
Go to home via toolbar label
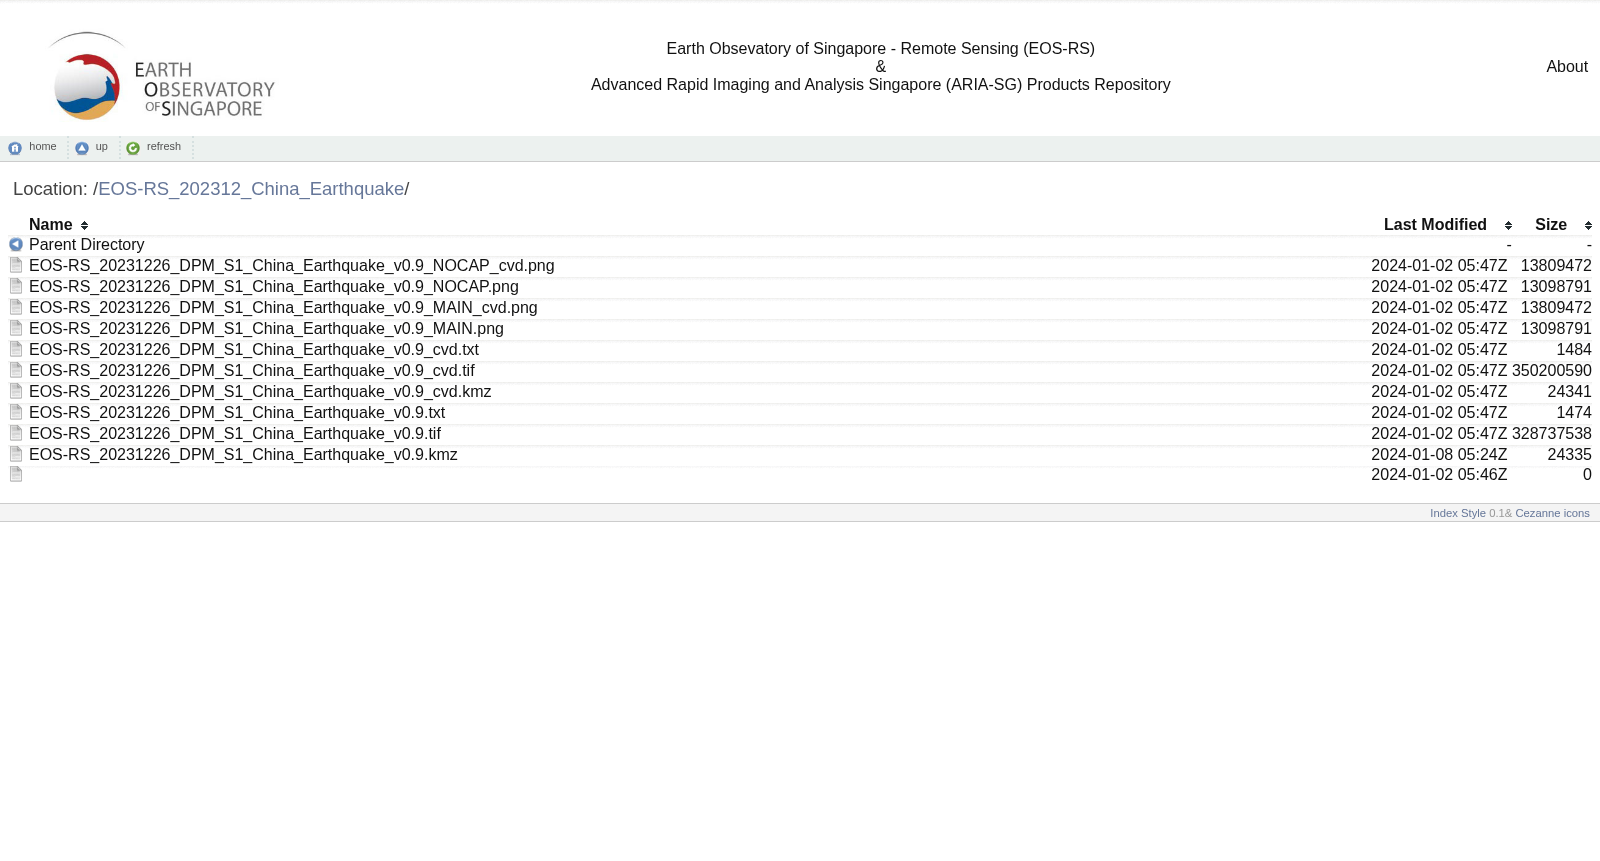click(x=43, y=147)
